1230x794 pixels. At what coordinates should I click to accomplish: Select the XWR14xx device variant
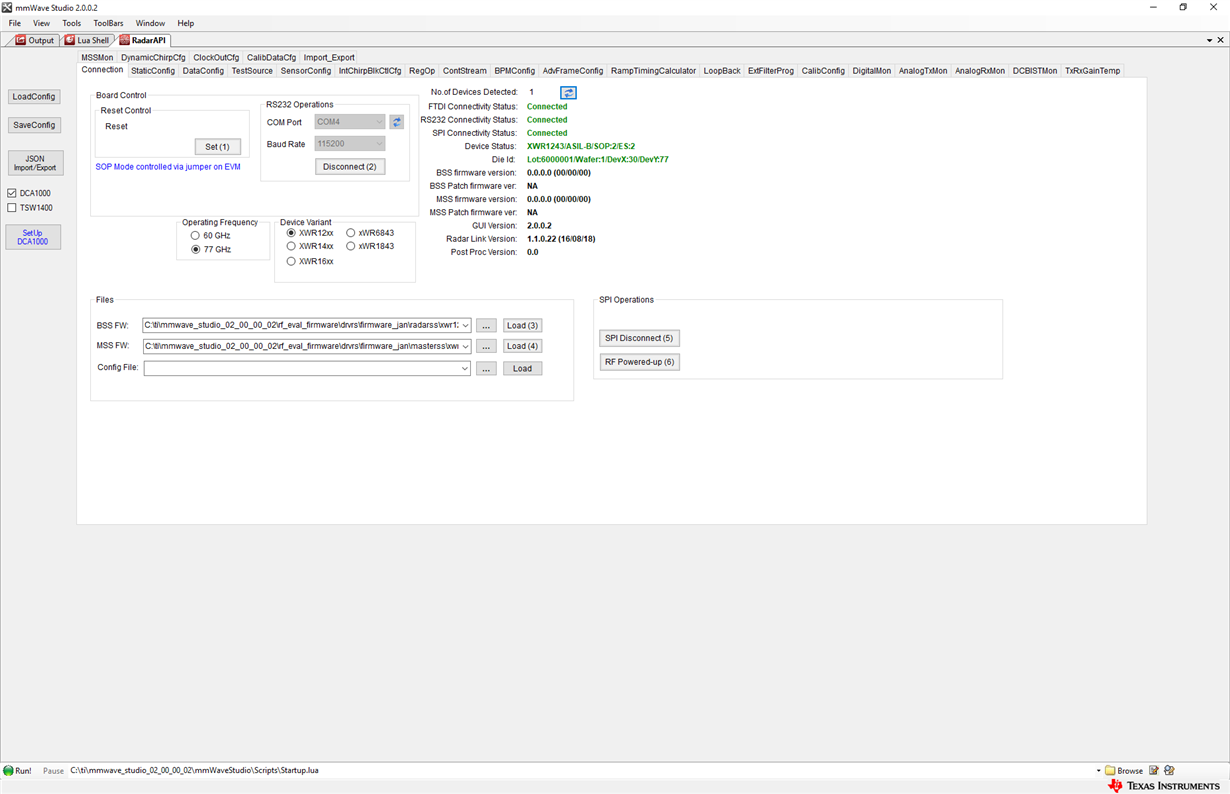pos(291,246)
